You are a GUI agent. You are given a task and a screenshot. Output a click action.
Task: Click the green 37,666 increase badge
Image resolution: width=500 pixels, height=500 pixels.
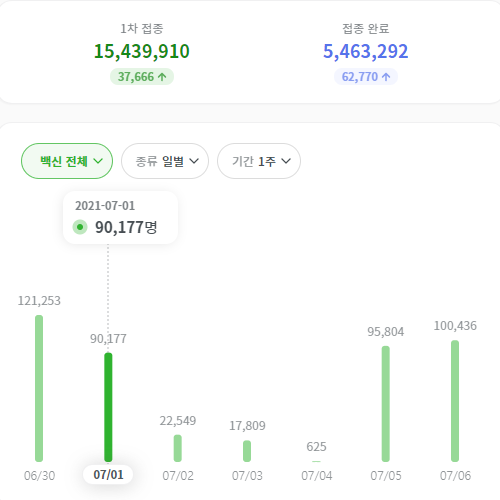coord(142,77)
